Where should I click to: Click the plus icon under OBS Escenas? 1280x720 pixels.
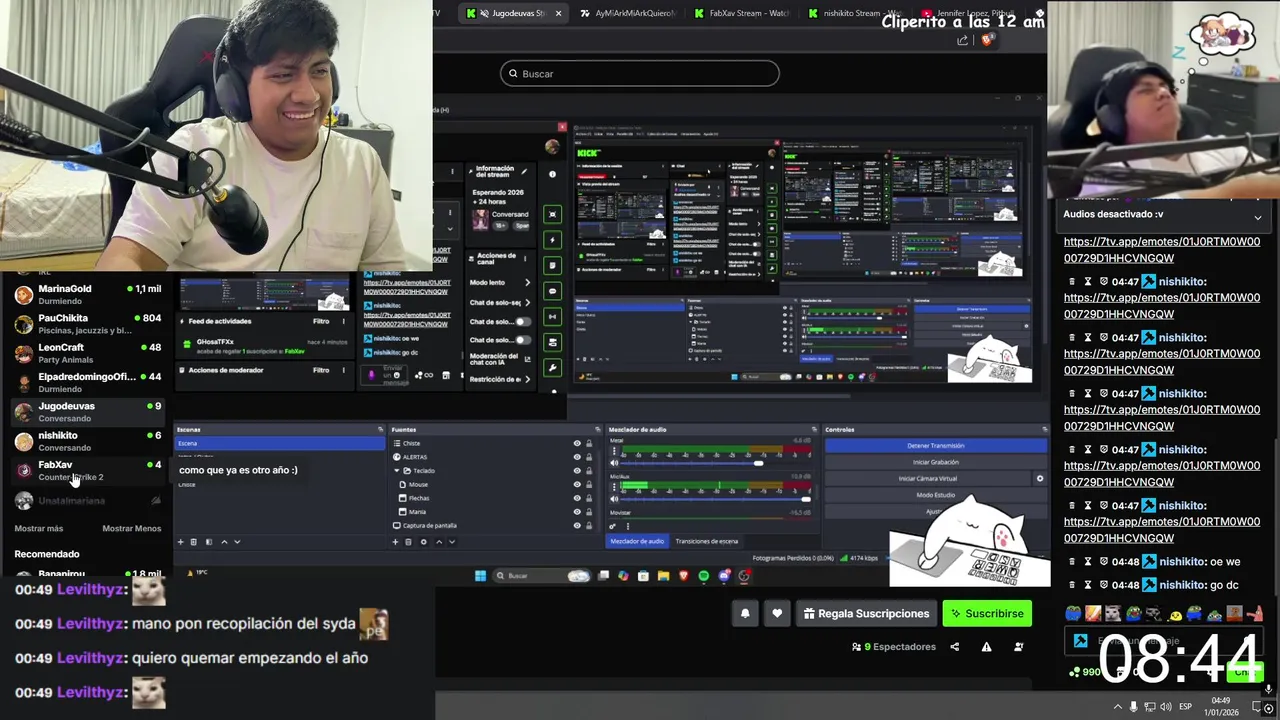coord(181,542)
